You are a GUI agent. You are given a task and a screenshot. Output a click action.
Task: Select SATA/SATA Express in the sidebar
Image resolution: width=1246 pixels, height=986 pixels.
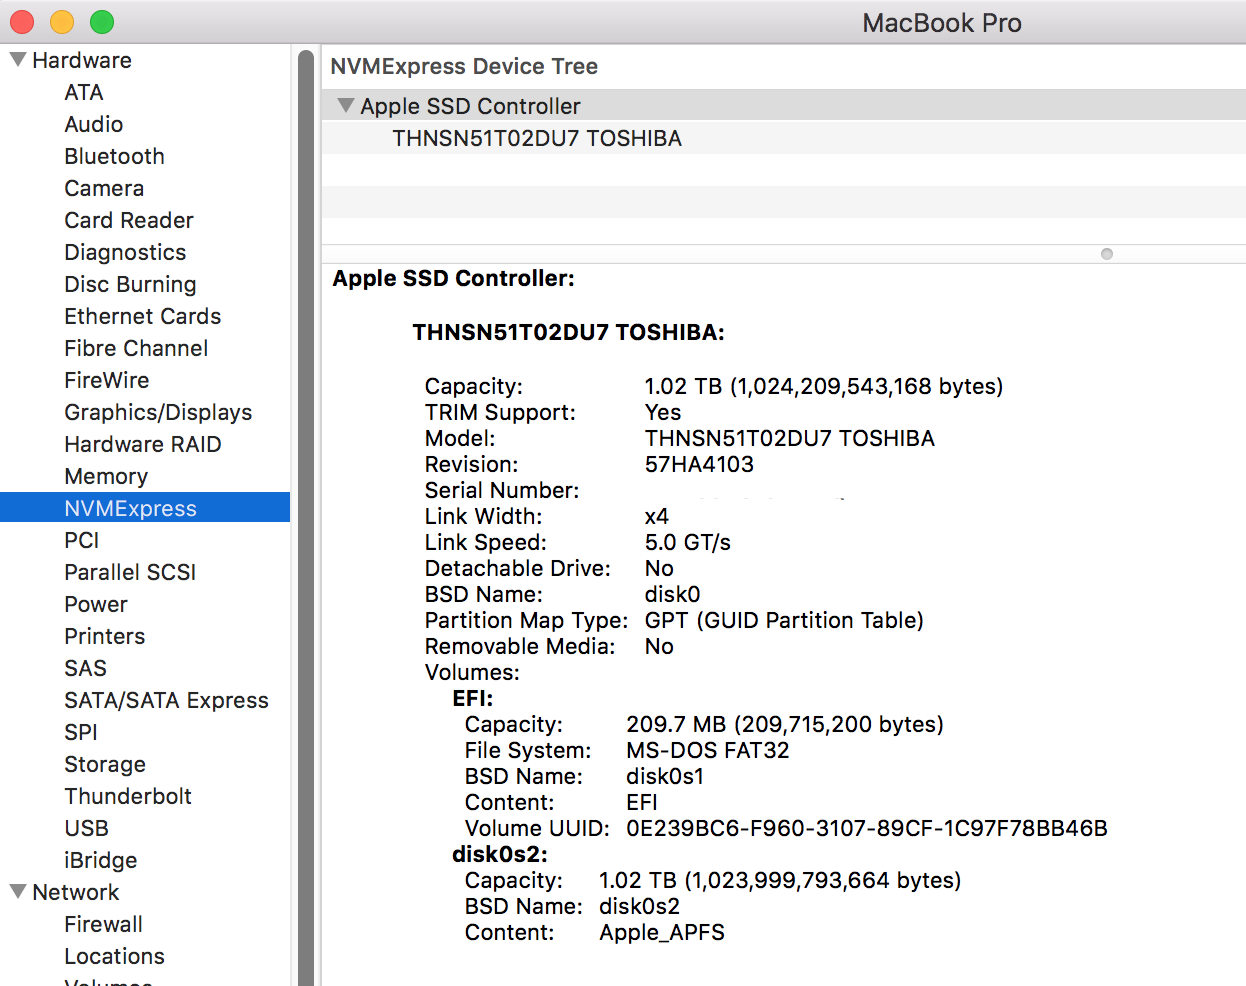166,700
